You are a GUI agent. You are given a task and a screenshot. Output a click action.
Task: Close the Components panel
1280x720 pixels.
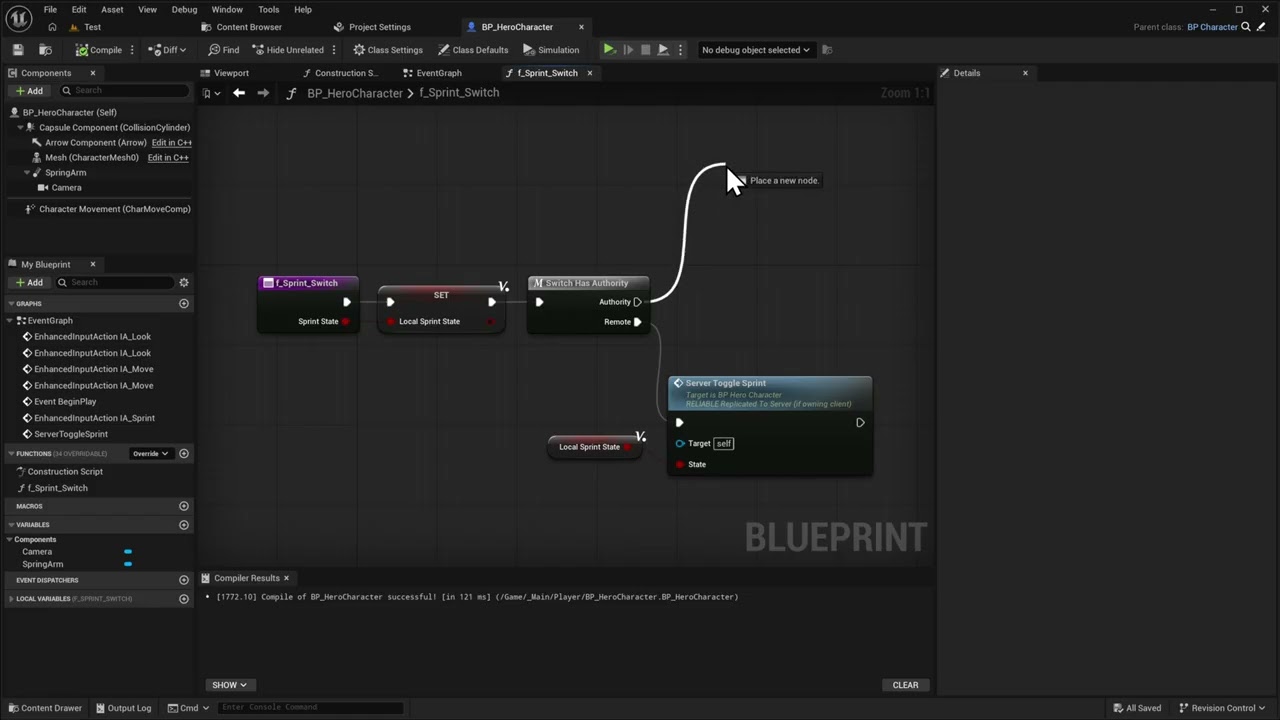(x=93, y=73)
